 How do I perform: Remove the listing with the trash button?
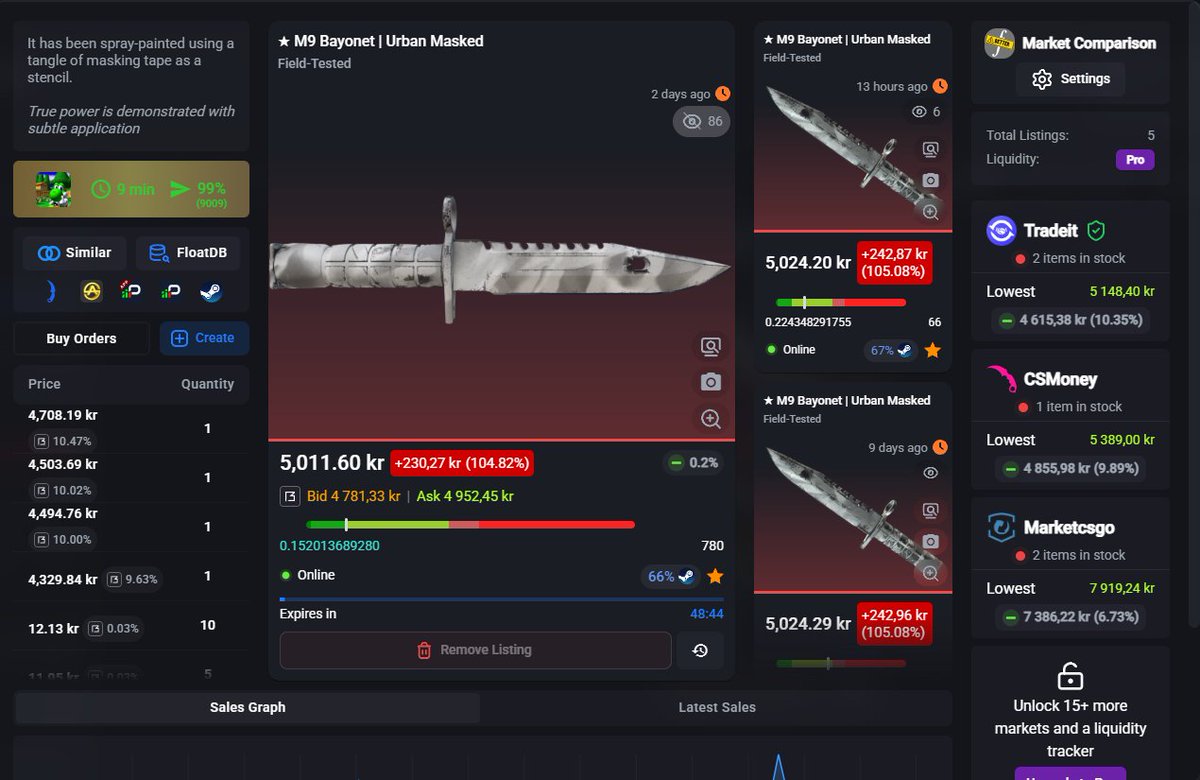475,650
